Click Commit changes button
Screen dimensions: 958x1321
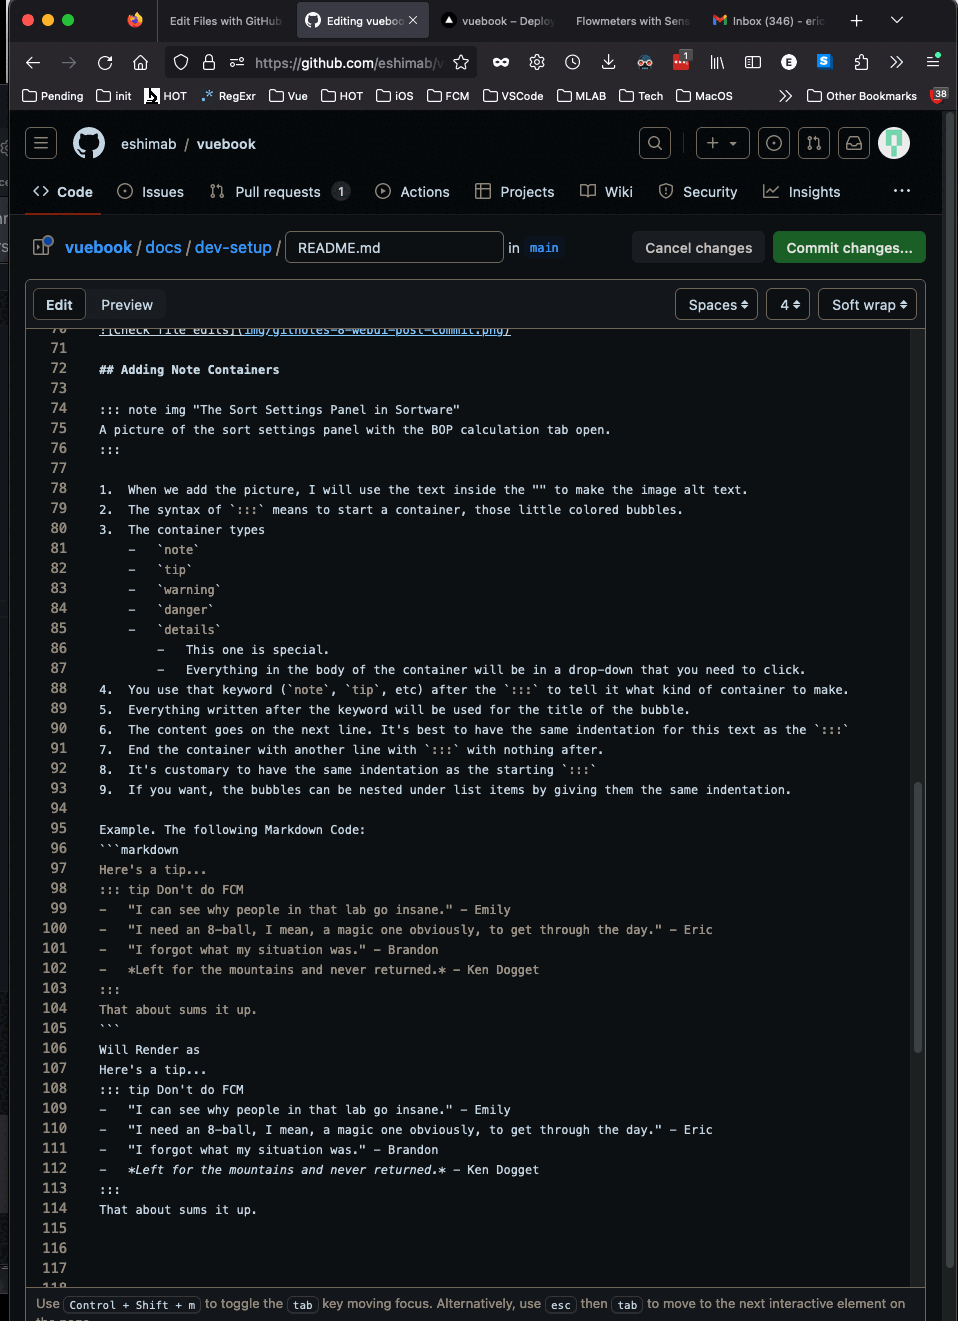coord(849,247)
